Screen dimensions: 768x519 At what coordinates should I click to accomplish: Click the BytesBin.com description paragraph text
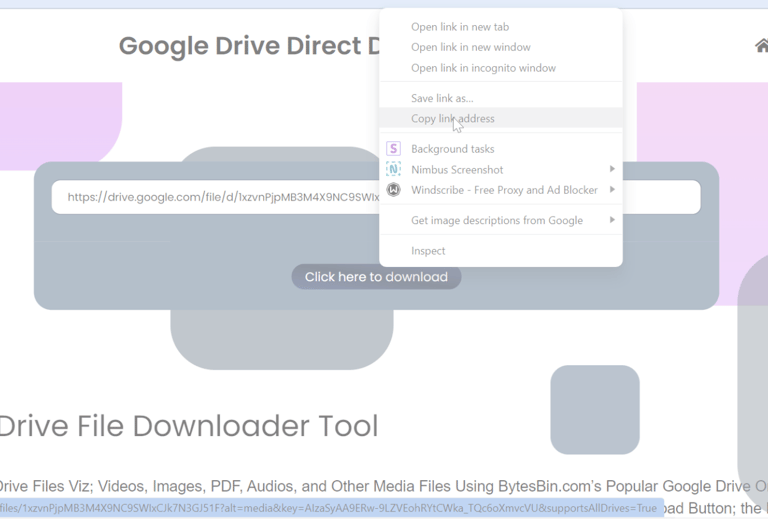384,486
